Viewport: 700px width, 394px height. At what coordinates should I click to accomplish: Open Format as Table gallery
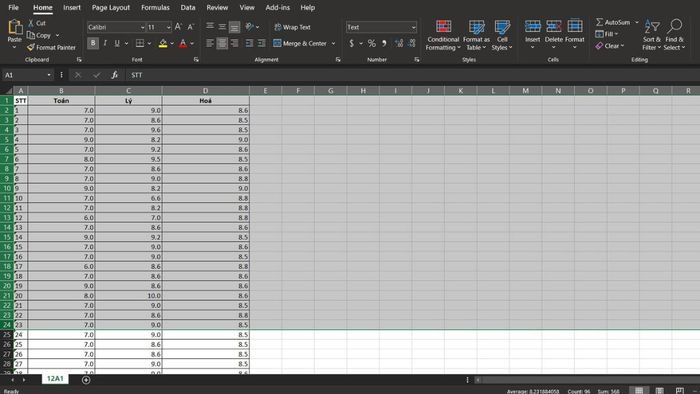(x=476, y=35)
